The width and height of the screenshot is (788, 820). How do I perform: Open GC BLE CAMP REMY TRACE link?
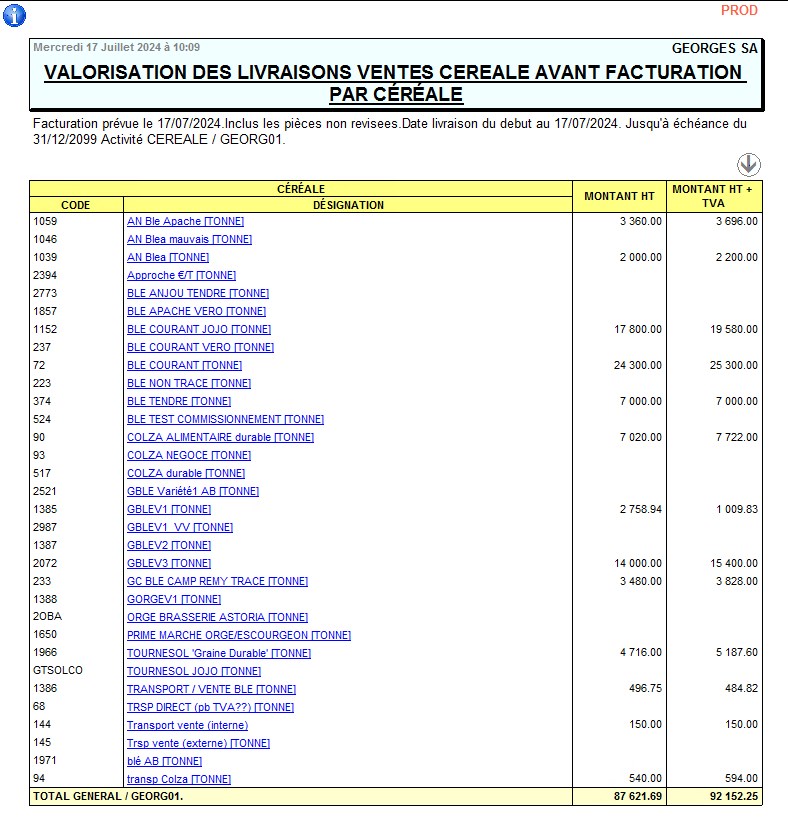point(217,581)
